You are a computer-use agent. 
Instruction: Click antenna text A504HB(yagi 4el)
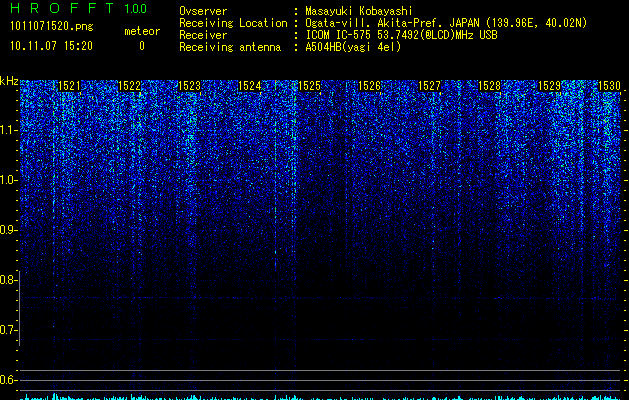[353, 47]
